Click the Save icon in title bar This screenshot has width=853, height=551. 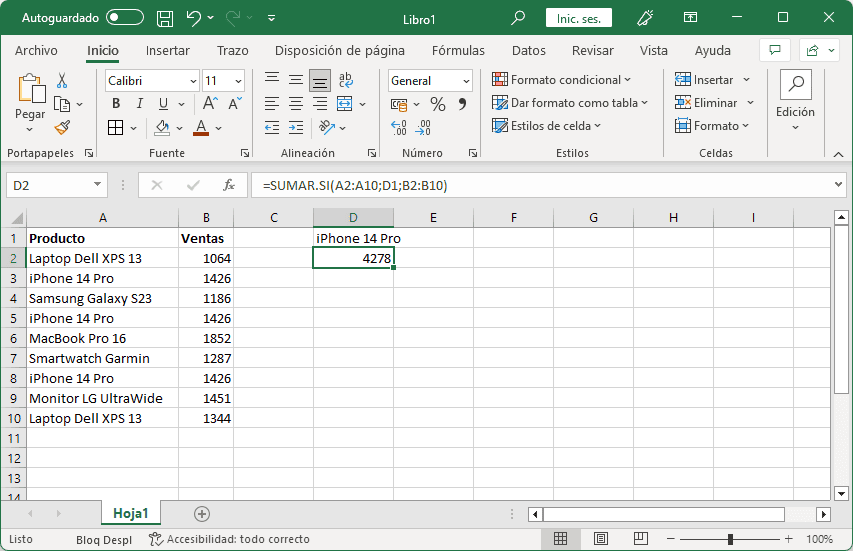pyautogui.click(x=165, y=18)
